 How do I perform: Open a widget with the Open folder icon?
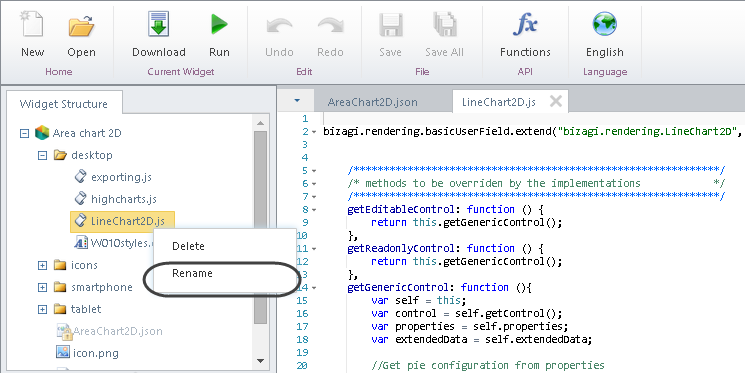point(81,26)
